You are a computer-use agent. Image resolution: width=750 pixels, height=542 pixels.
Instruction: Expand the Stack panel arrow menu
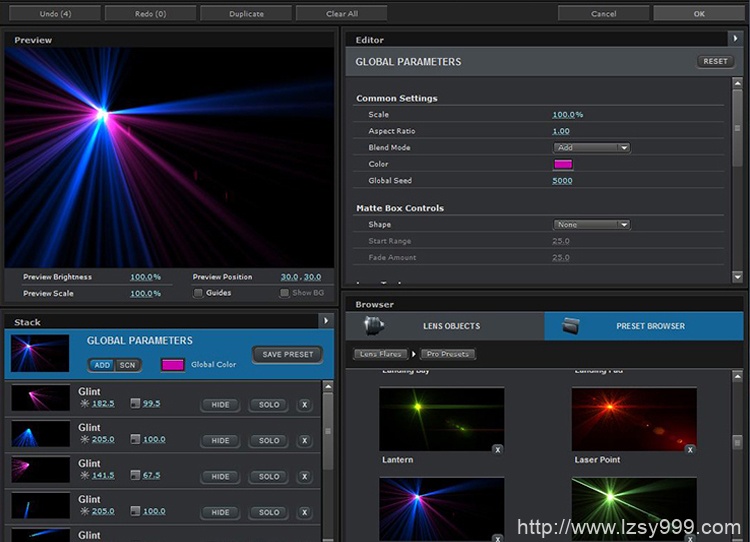coord(325,321)
